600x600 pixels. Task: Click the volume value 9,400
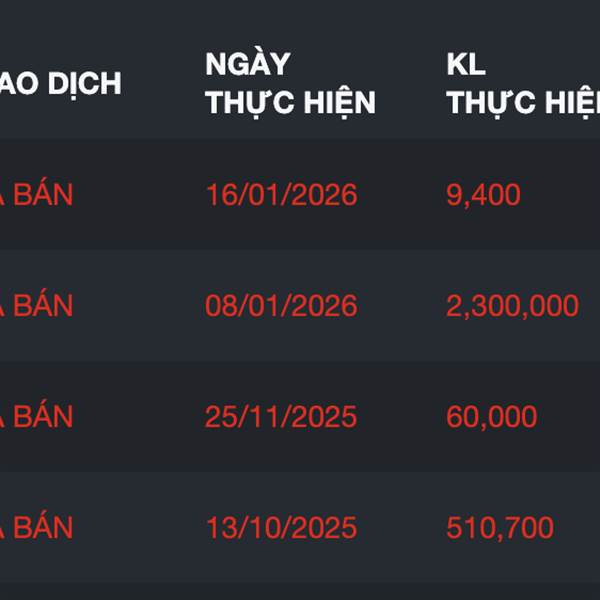483,194
